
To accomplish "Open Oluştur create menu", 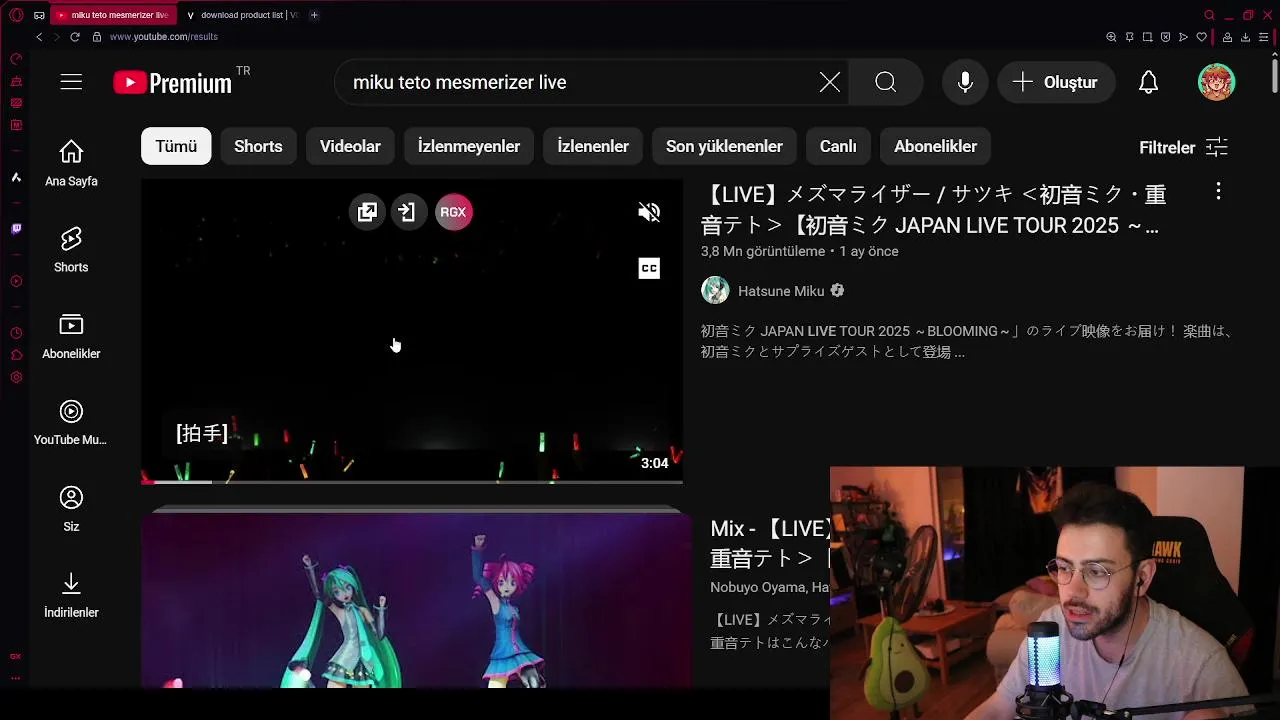I will pos(1056,82).
